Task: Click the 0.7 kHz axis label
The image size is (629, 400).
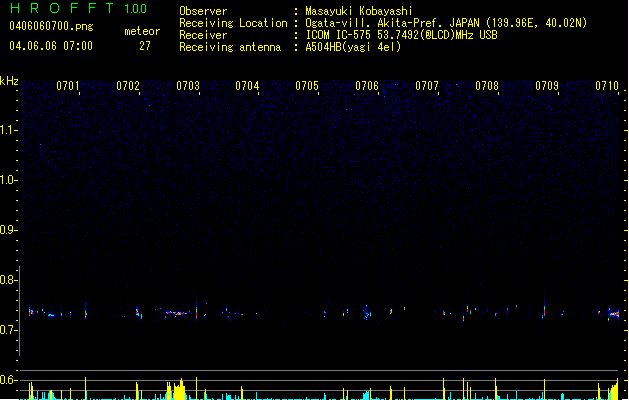Action: pos(8,330)
